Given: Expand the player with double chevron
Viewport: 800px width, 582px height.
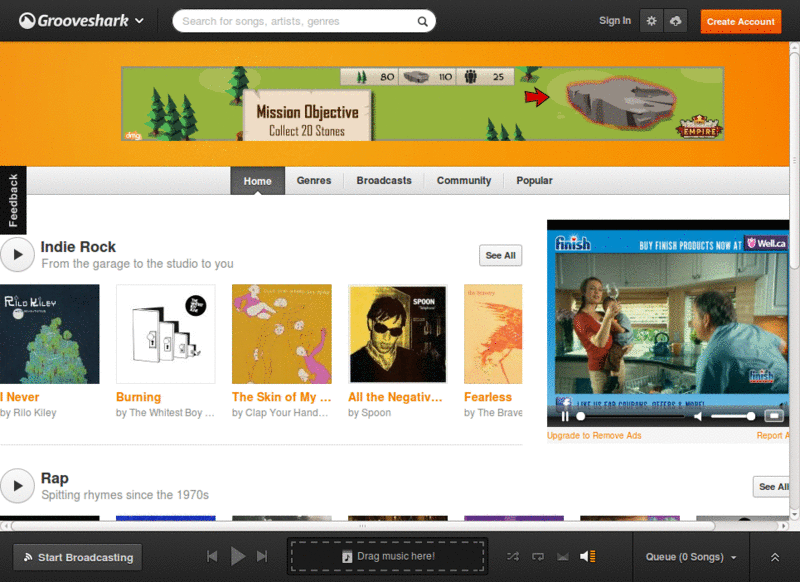Looking at the screenshot, I should click(x=774, y=557).
